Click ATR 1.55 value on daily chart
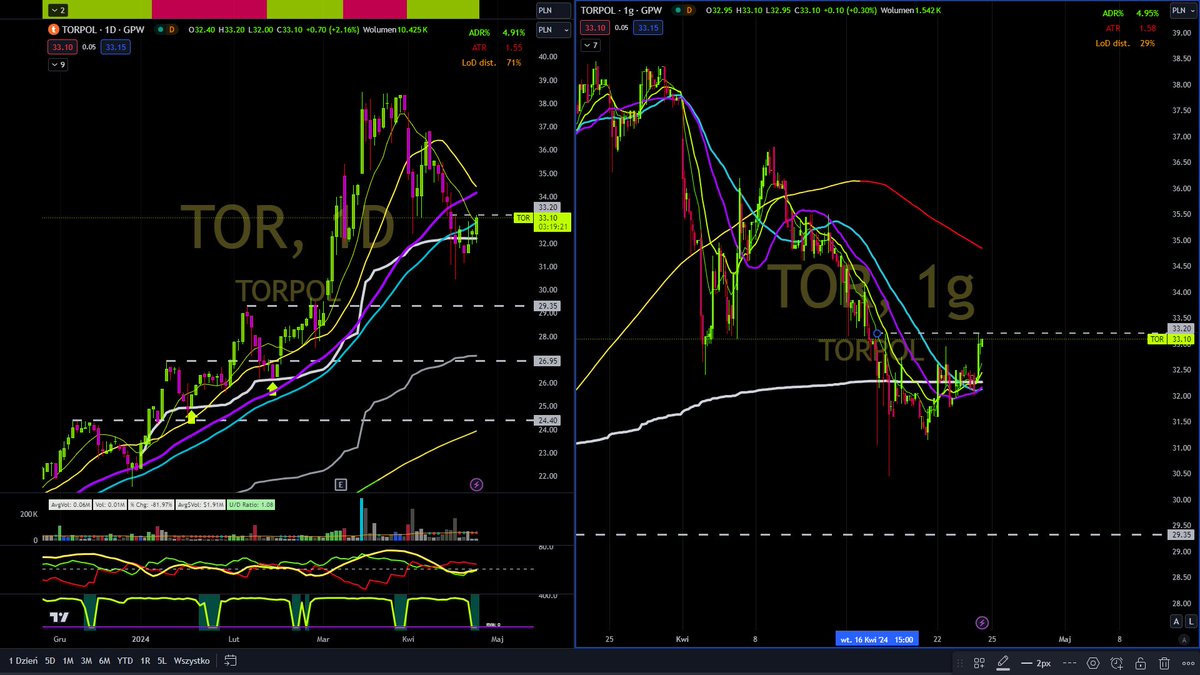This screenshot has height=675, width=1200. [x=514, y=47]
